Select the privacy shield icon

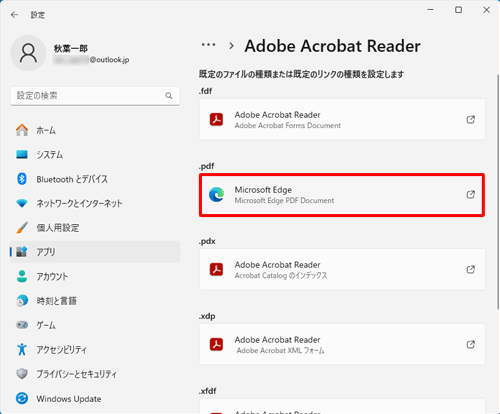point(22,374)
